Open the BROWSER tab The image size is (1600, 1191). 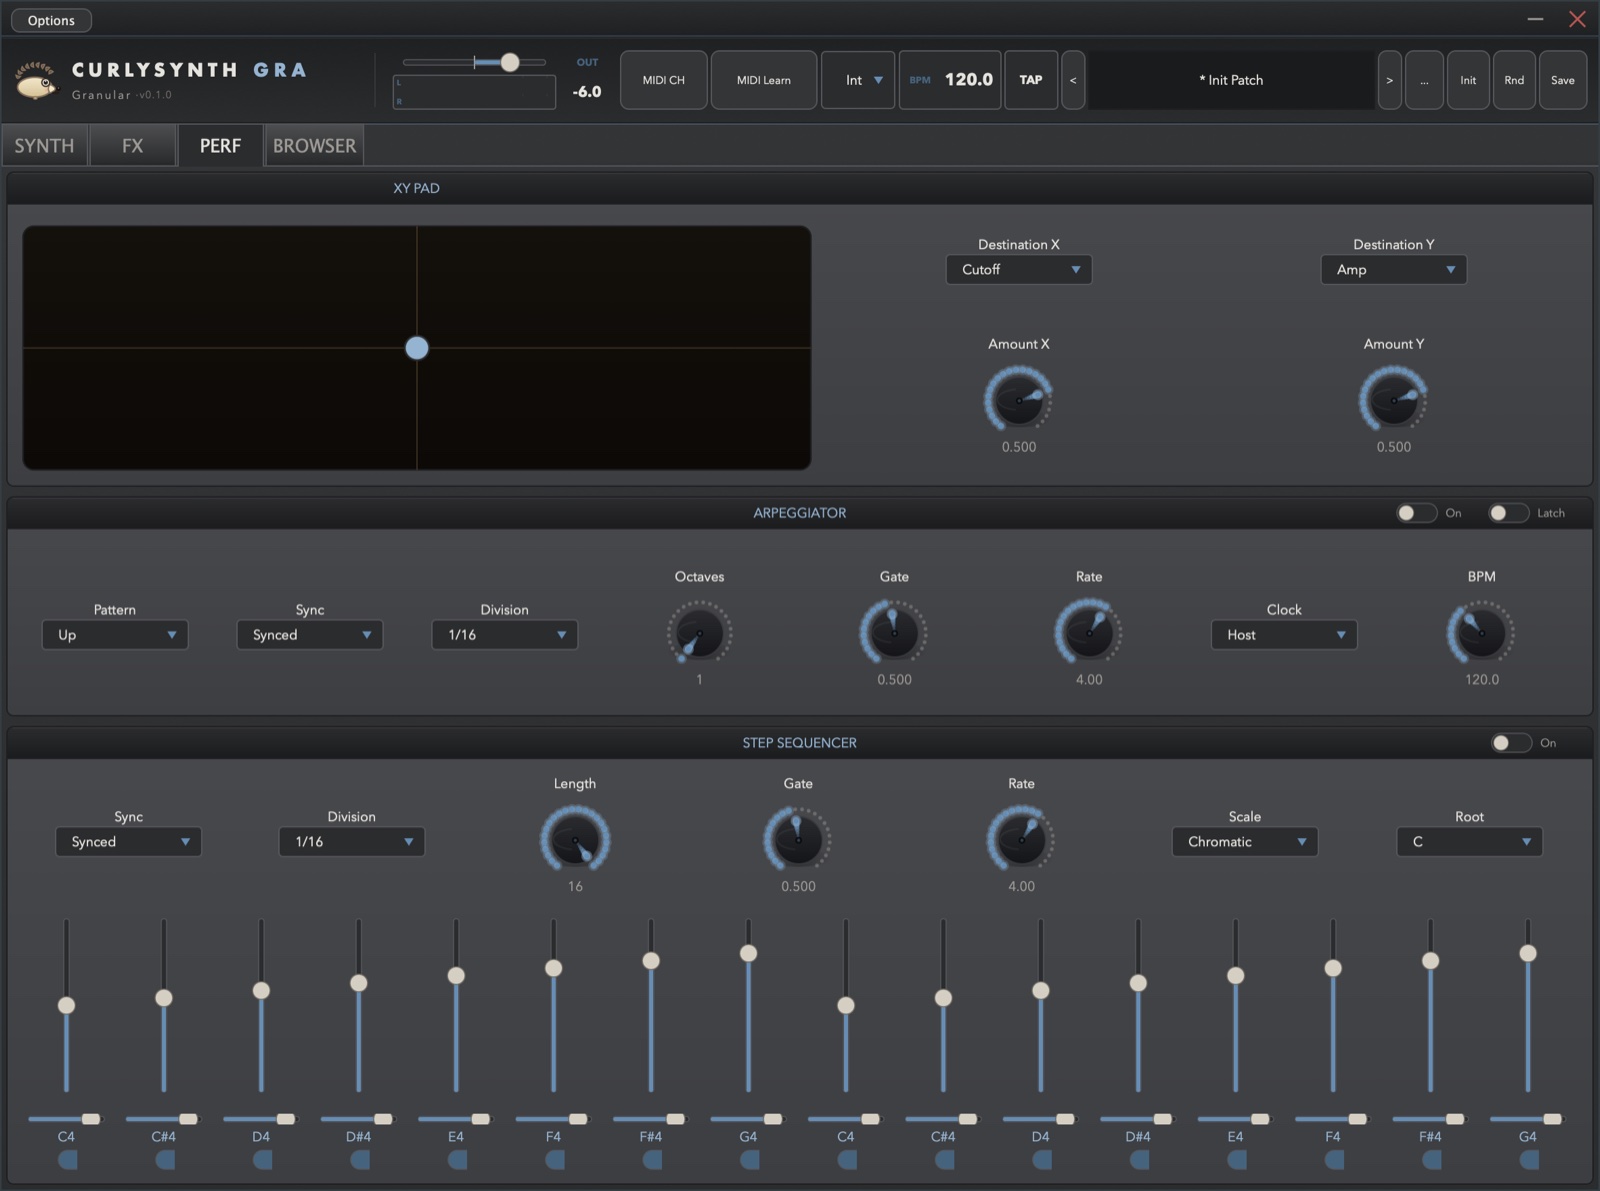coord(314,146)
